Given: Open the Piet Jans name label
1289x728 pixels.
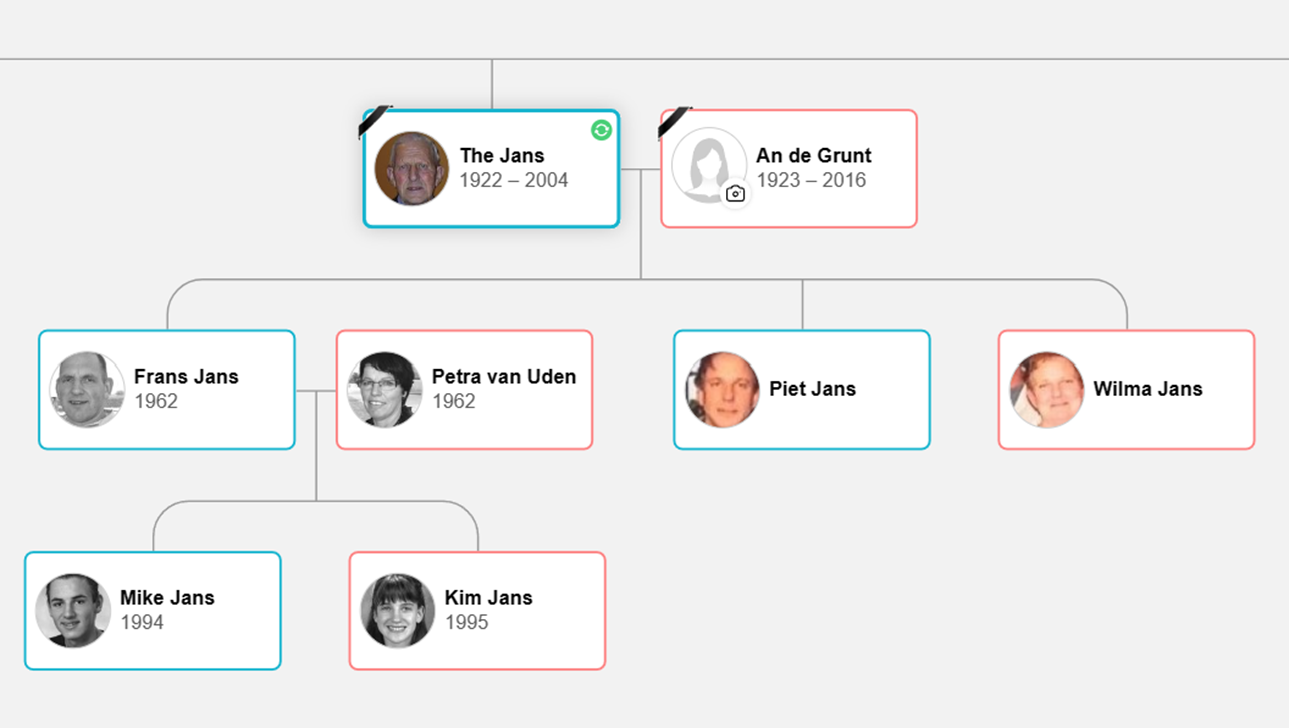Looking at the screenshot, I should [812, 389].
